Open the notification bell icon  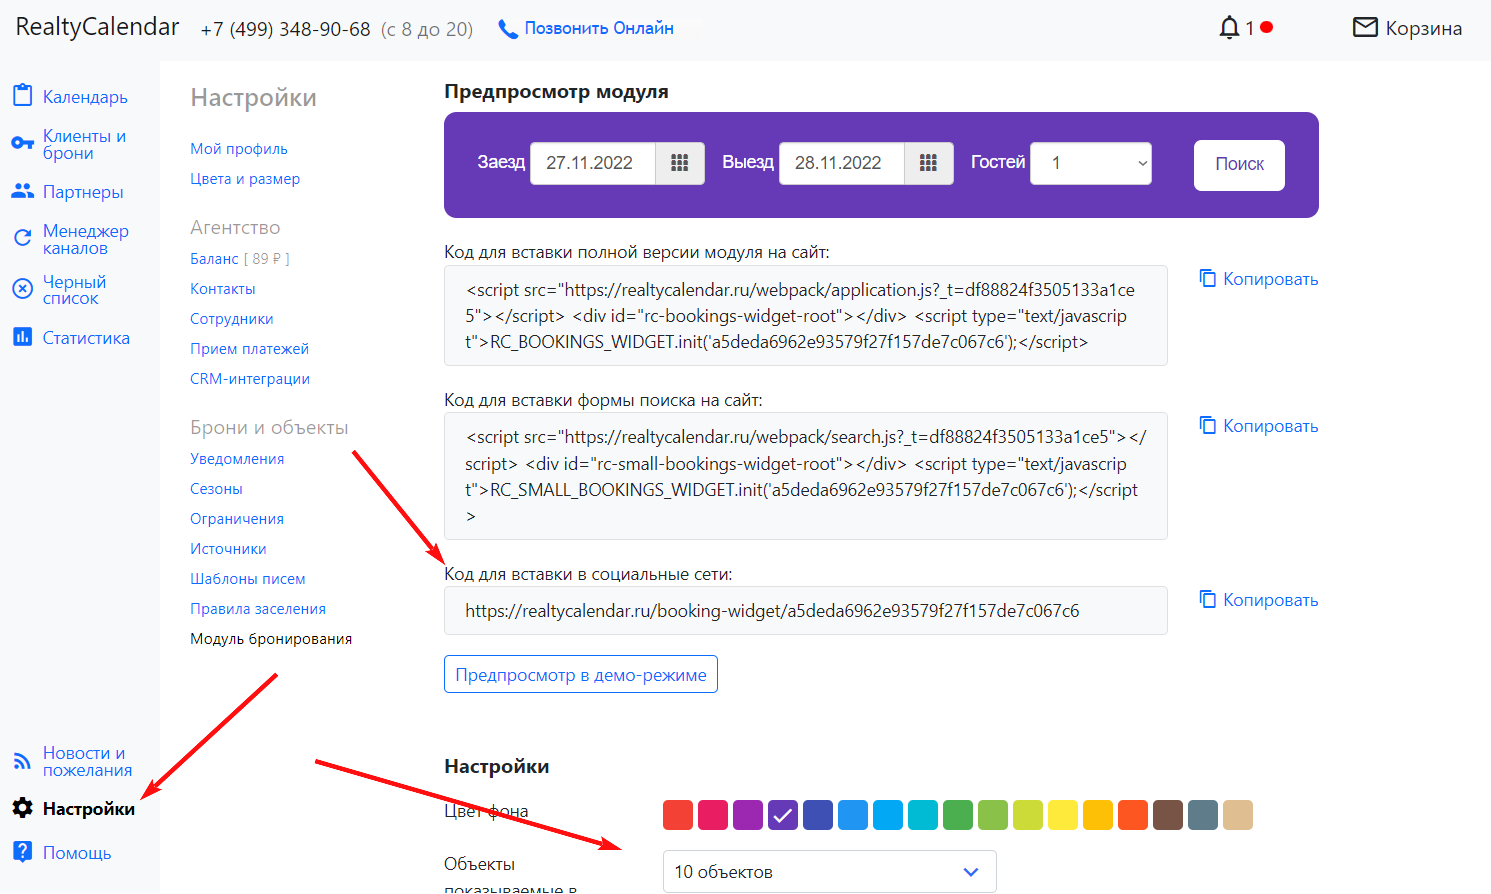point(1229,28)
